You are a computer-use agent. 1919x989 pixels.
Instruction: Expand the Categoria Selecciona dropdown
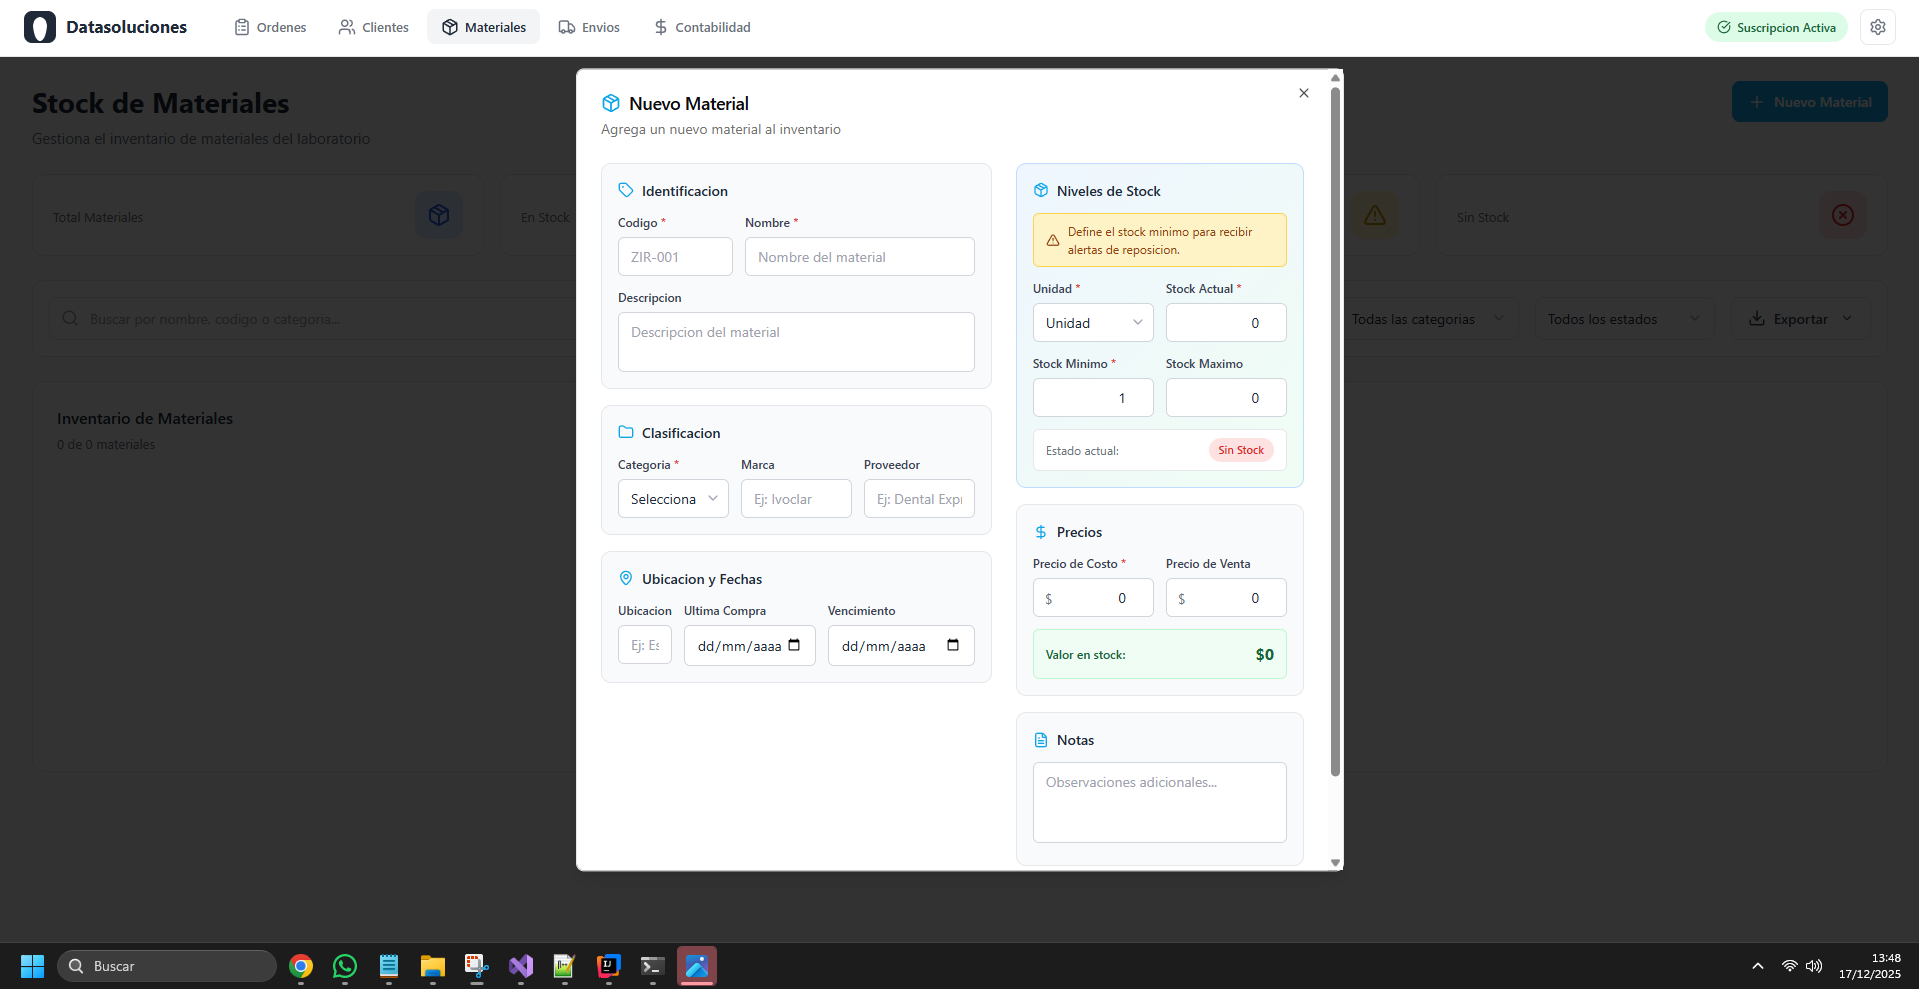coord(673,499)
